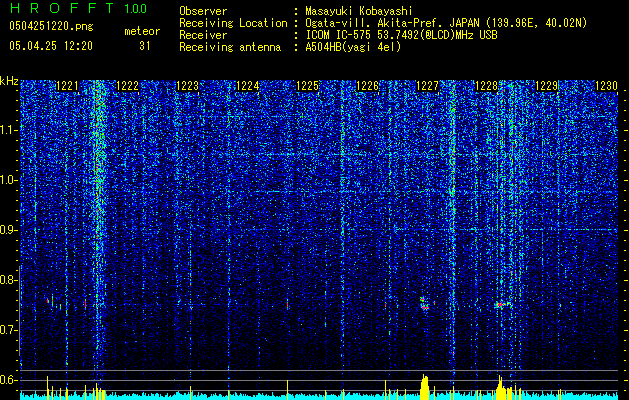
Task: Click the horizontal meteor echo near 1228
Action: (x=501, y=305)
